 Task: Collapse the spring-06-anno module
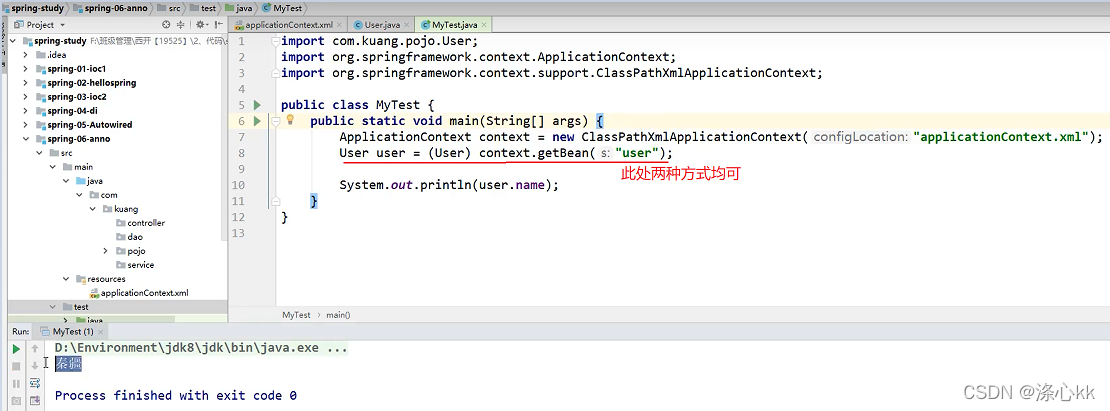click(26, 139)
